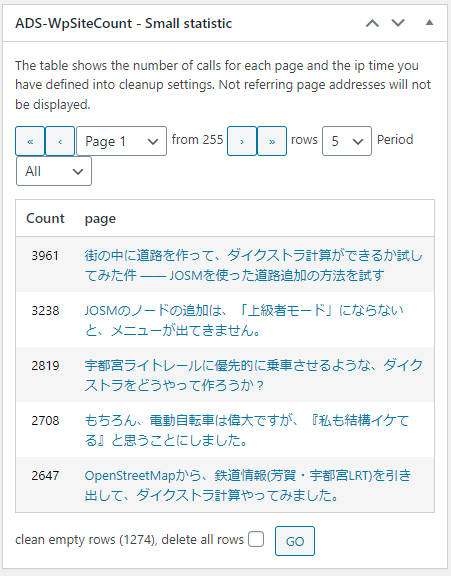Open the Page 1 dropdown
The width and height of the screenshot is (451, 576).
[x=122, y=141]
